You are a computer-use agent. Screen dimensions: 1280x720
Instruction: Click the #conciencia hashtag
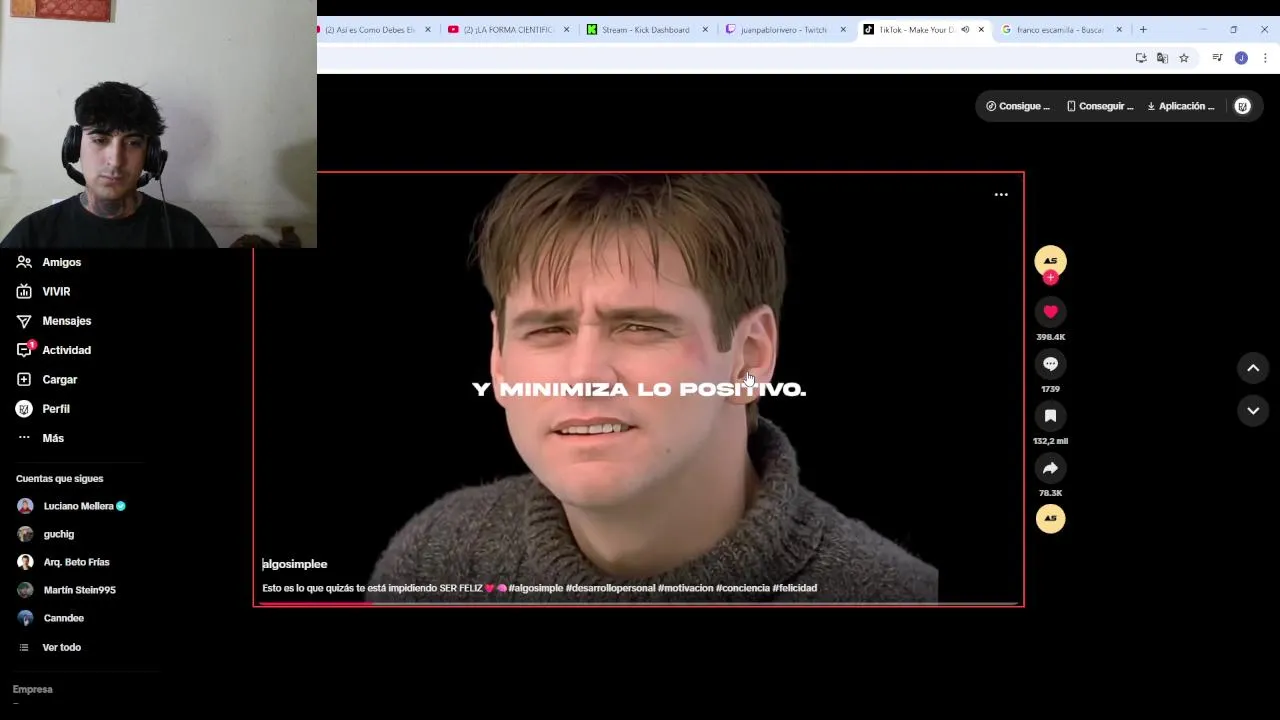(x=743, y=588)
